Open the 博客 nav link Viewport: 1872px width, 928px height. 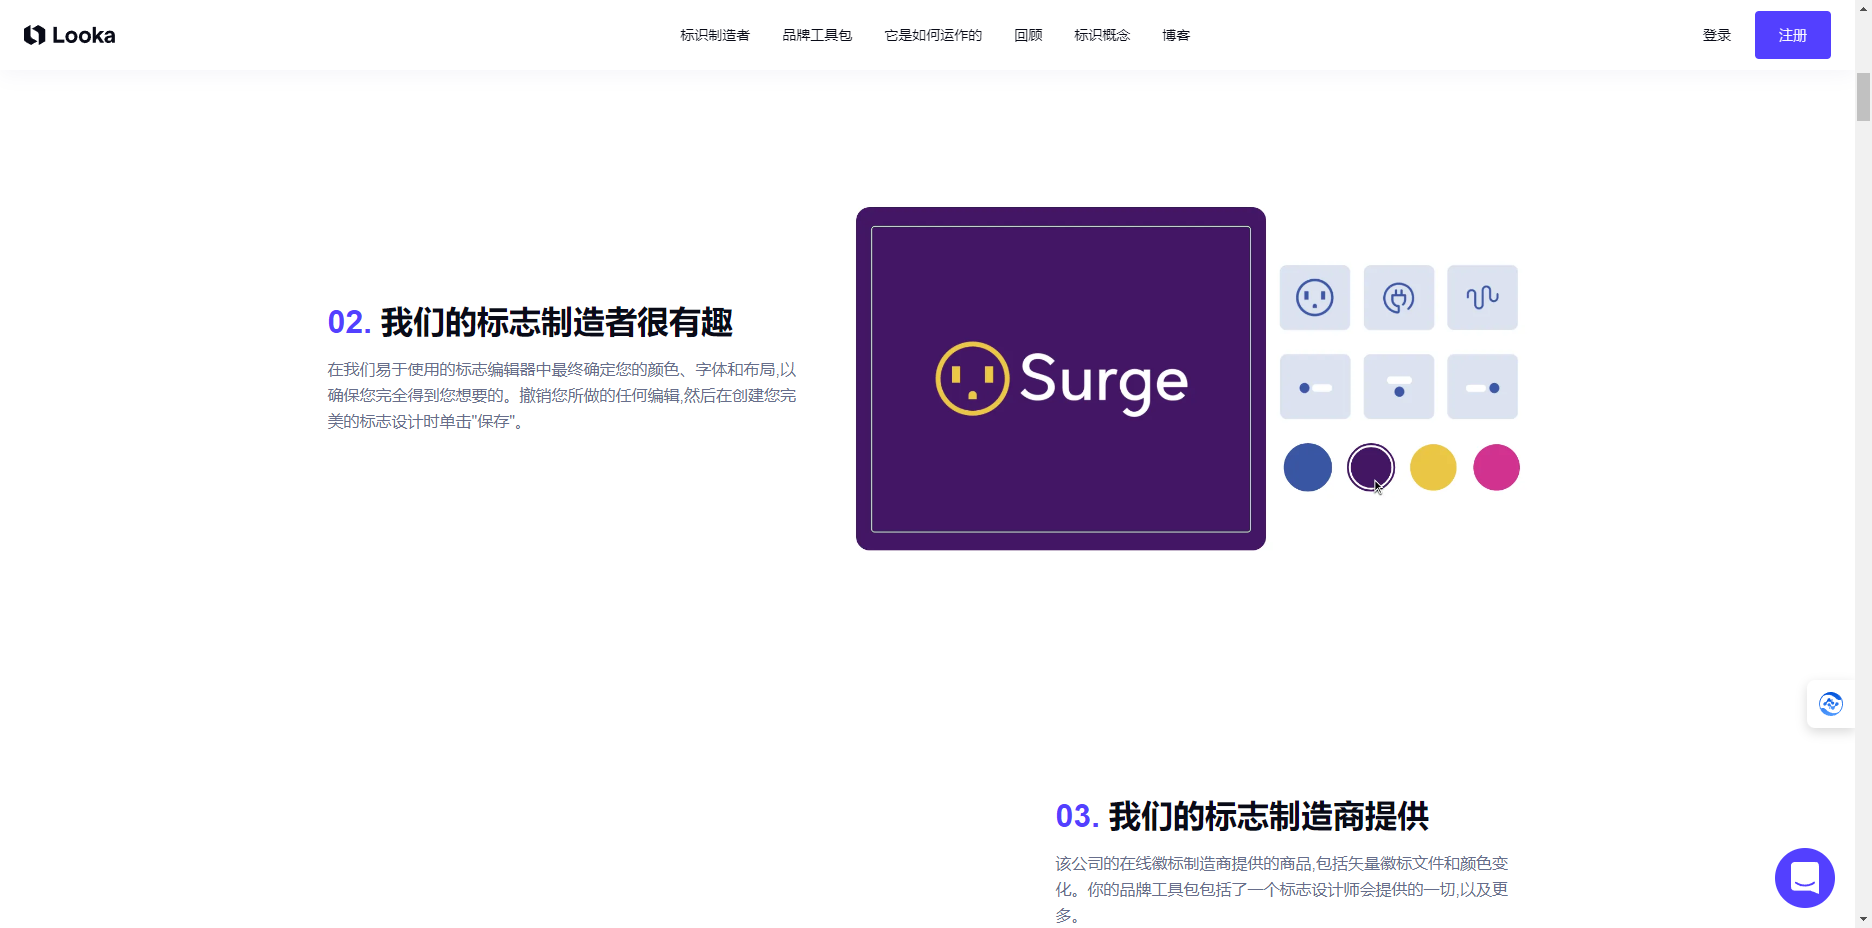pos(1176,35)
